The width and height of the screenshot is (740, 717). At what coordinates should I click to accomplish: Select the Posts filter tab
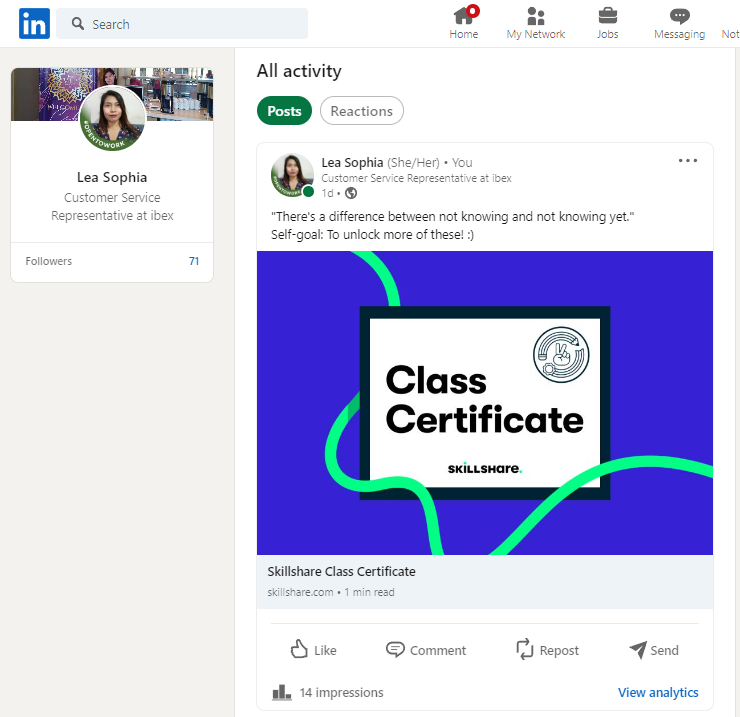pyautogui.click(x=284, y=111)
